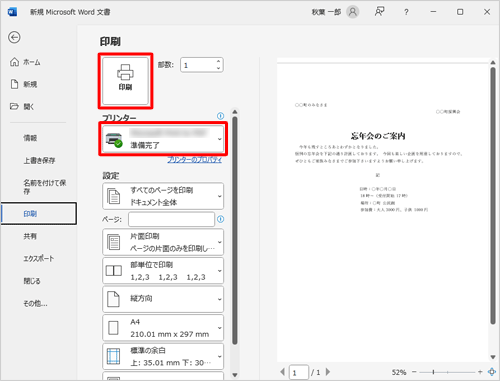Viewport: 500px width, 381px height.
Task: Select 新規 in the sidebar
Action: pos(24,84)
